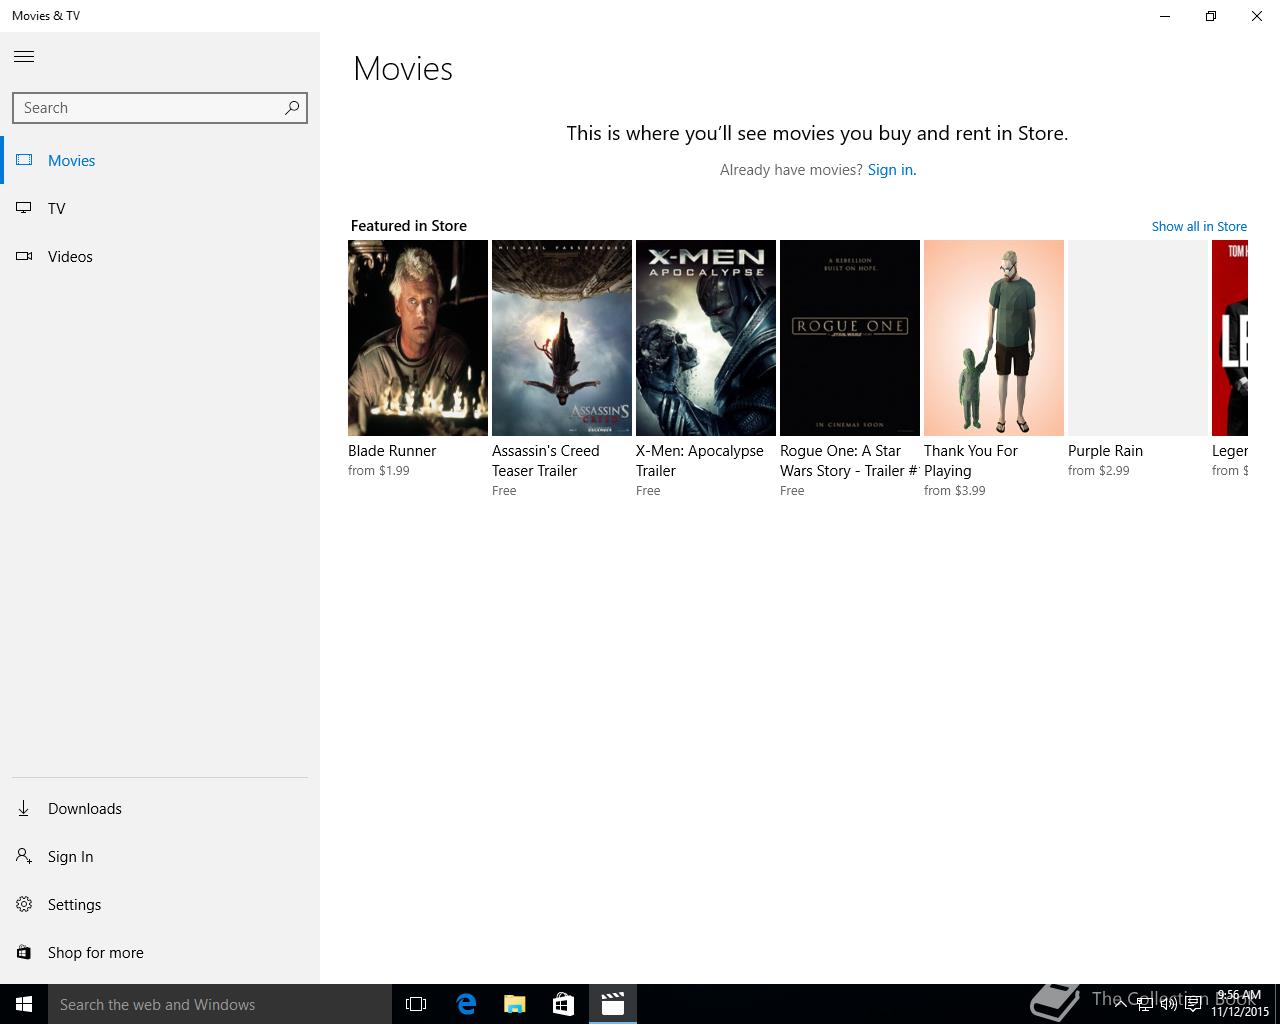Open Thank You For Playing poster
This screenshot has height=1024, width=1280.
(x=994, y=338)
